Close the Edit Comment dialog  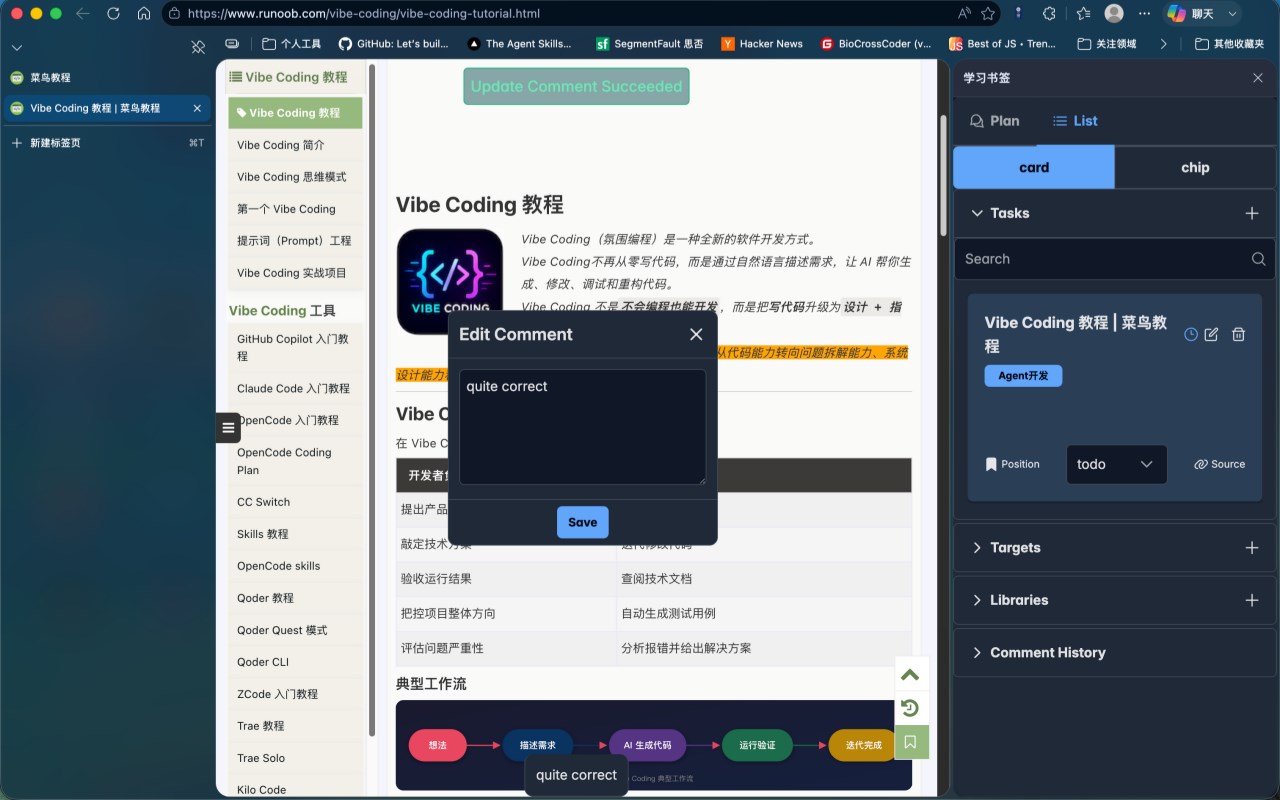tap(696, 334)
